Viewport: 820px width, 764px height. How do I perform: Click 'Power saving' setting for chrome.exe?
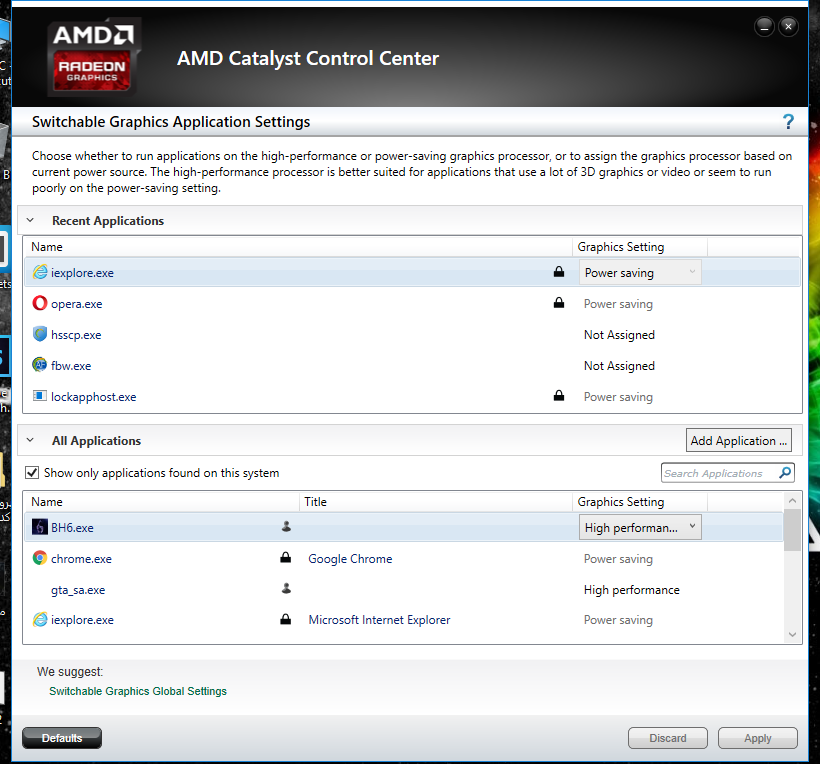[x=618, y=559]
